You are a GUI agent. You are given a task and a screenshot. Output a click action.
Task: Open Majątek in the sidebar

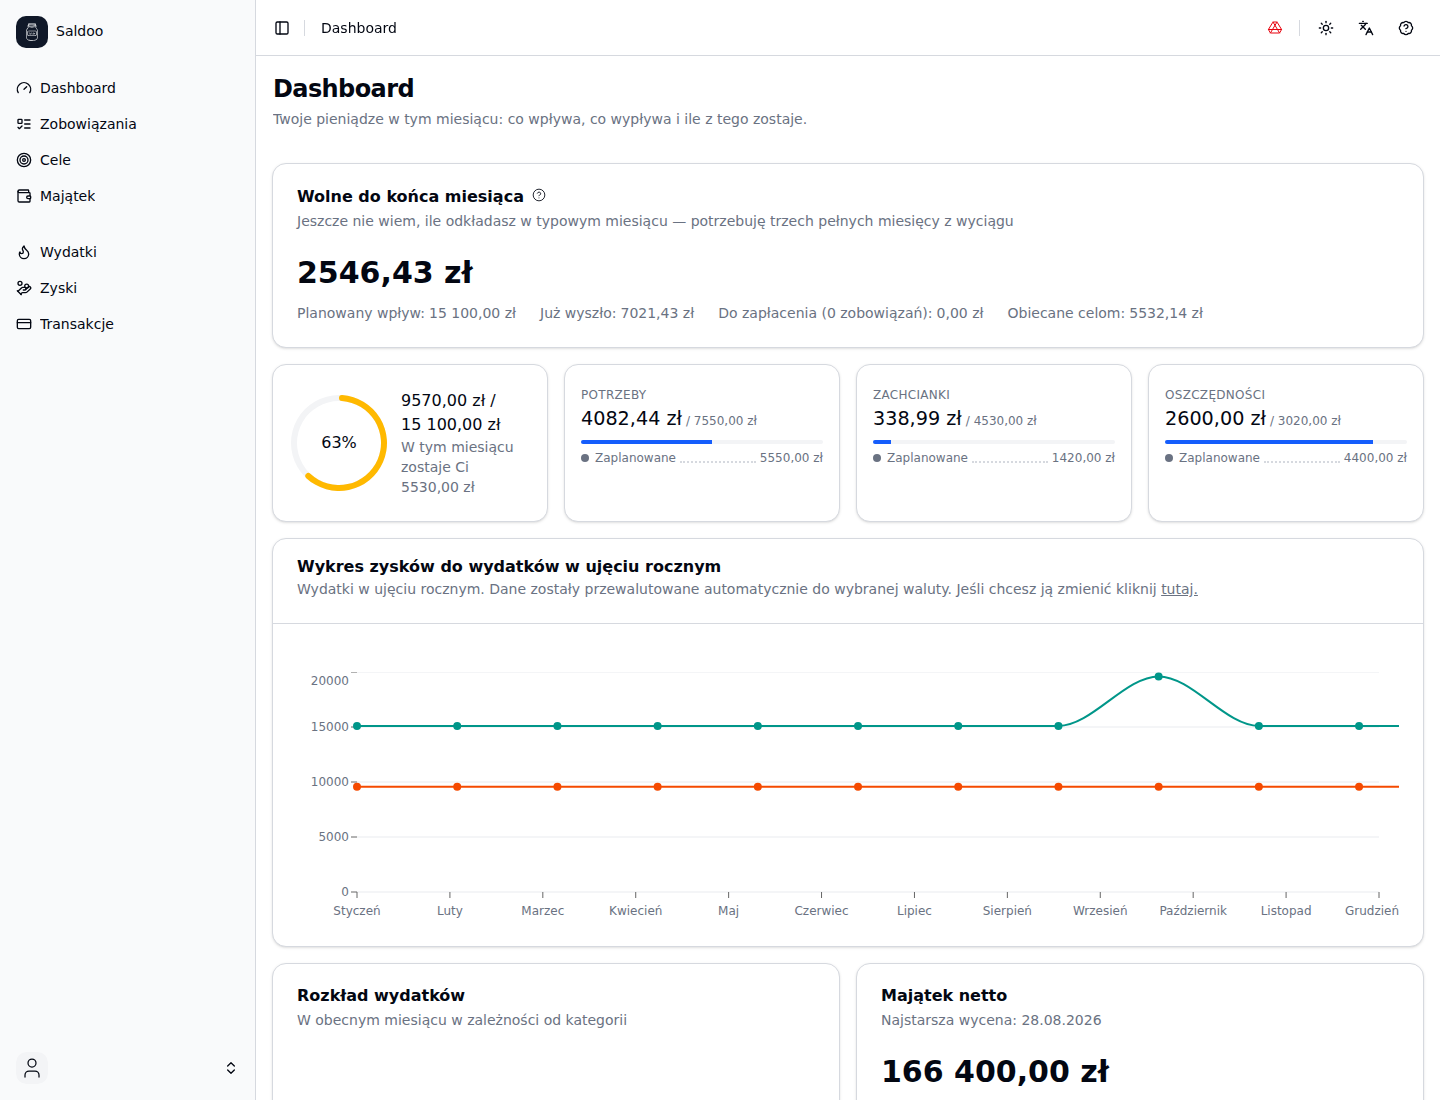tap(128, 196)
